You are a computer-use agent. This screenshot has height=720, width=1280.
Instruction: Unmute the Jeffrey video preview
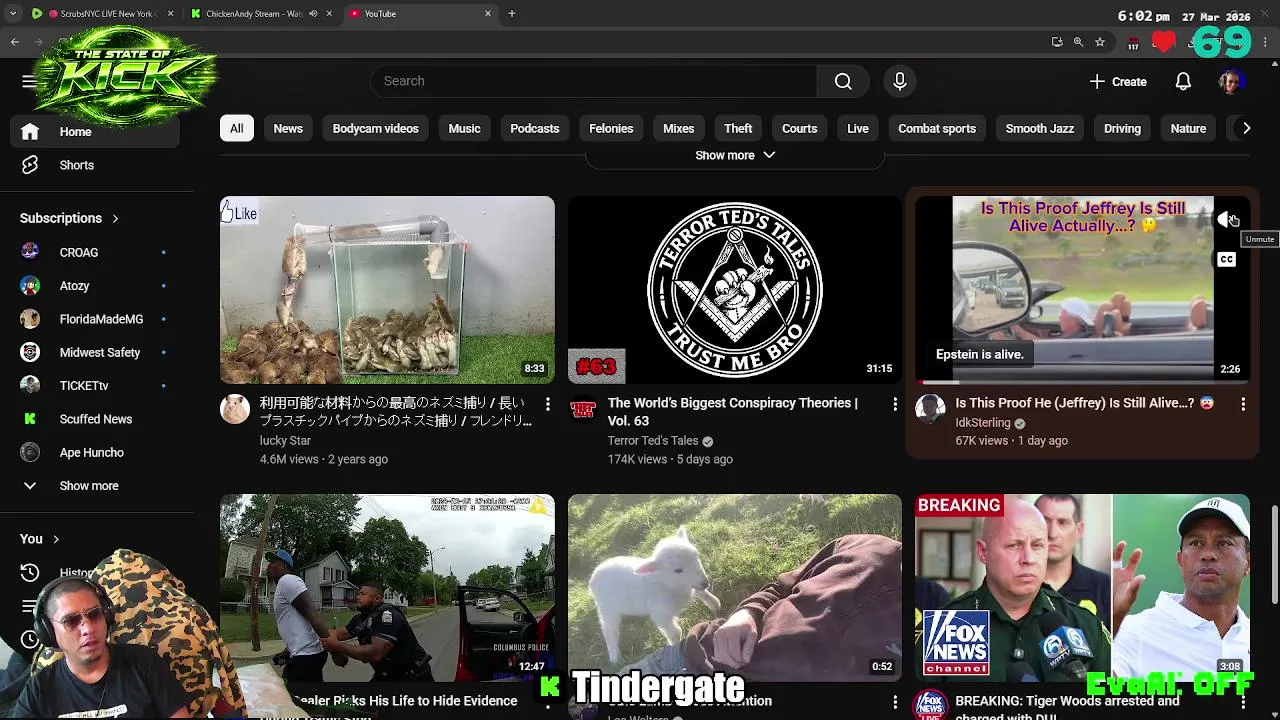click(1227, 220)
